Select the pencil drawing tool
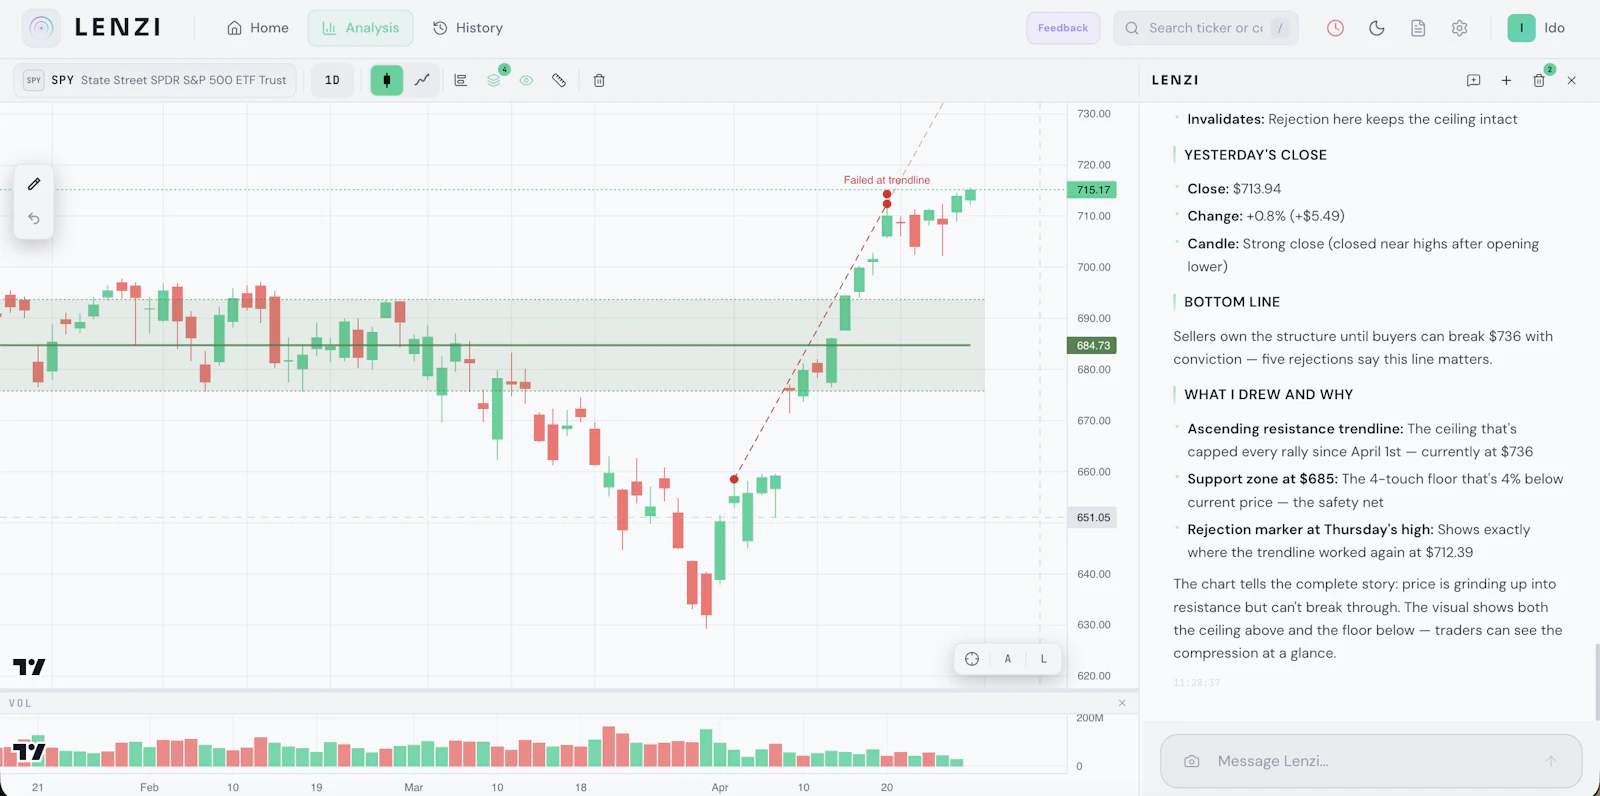 point(34,184)
